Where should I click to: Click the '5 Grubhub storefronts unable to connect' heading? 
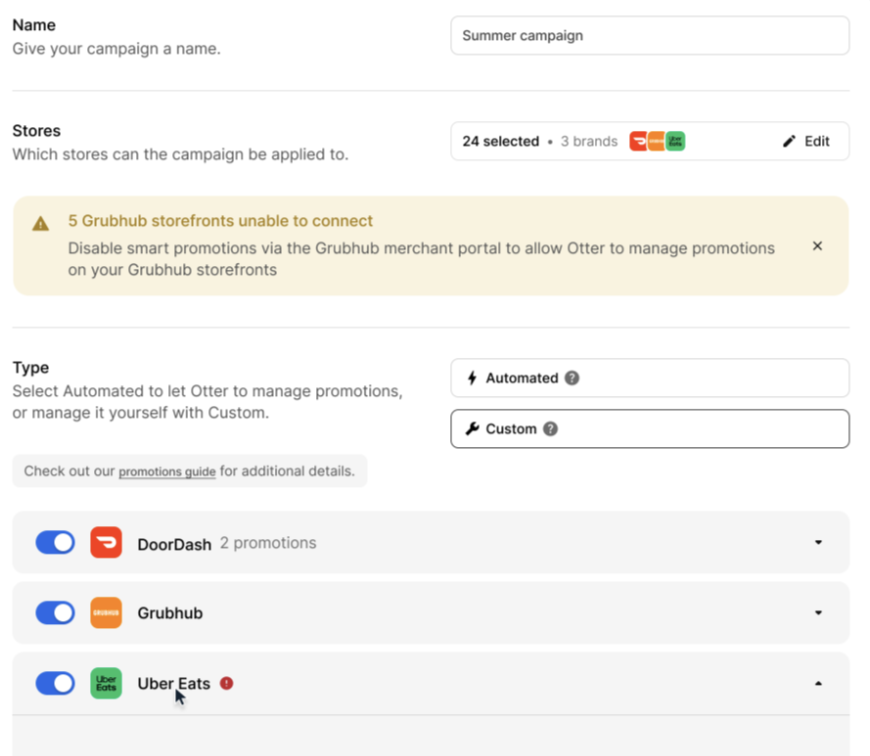click(x=220, y=221)
